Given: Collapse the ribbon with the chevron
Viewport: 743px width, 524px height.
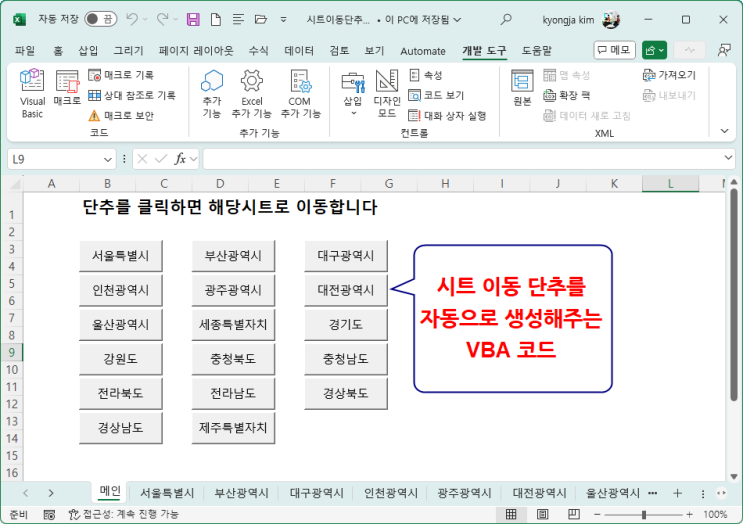Looking at the screenshot, I should tap(725, 131).
